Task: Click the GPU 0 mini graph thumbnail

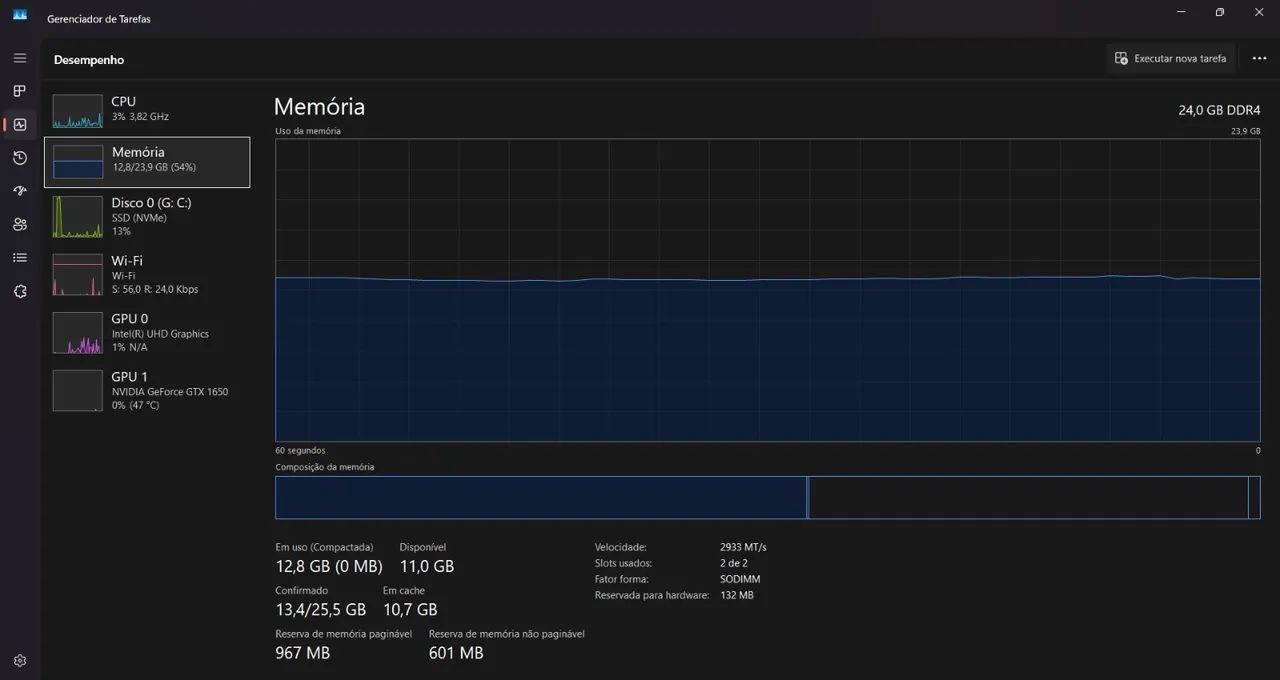Action: [78, 333]
